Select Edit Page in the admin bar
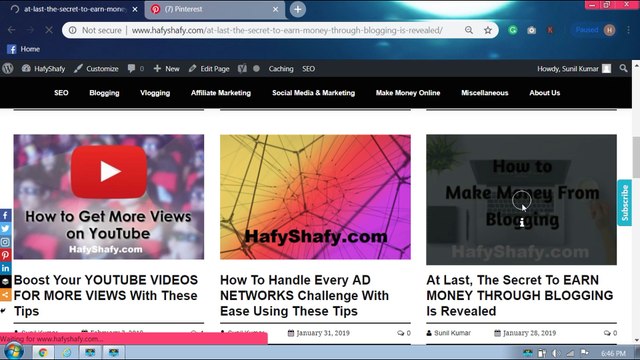640x360 pixels. pyautogui.click(x=209, y=69)
